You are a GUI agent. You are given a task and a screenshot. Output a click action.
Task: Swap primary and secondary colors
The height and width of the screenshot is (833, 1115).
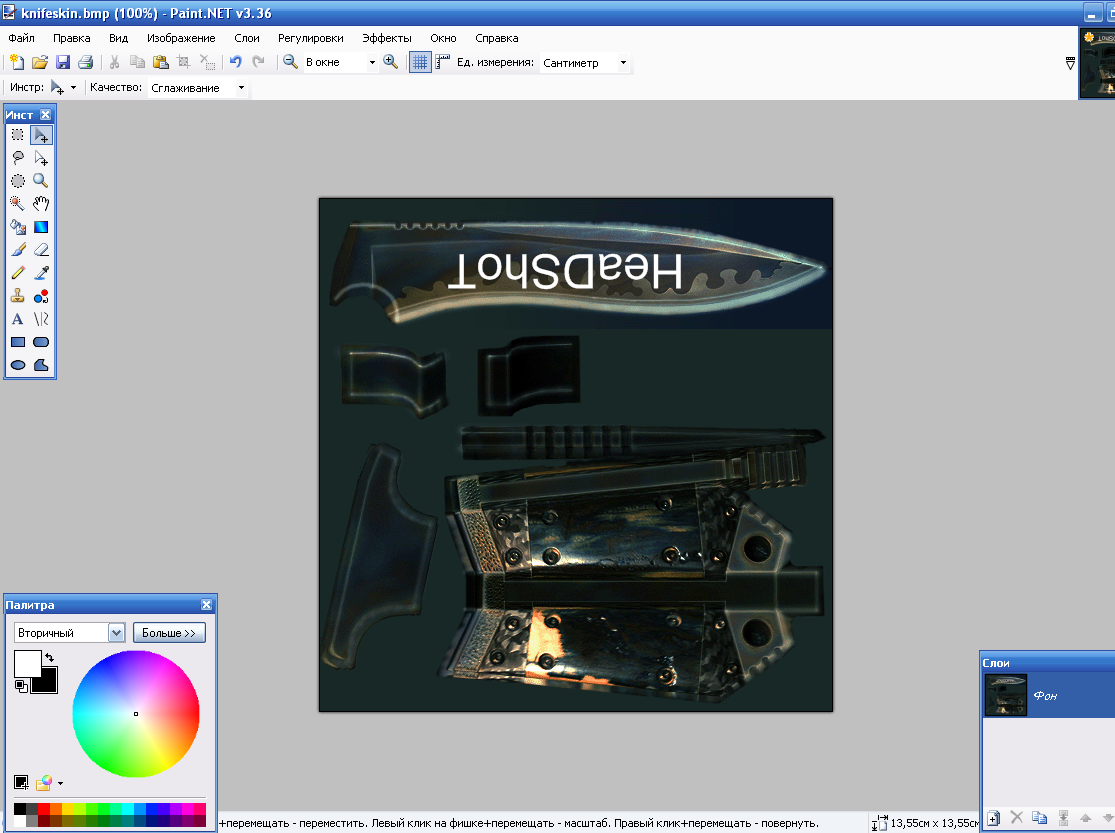tap(49, 657)
